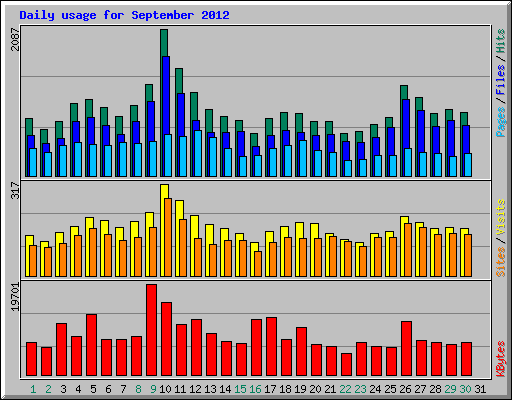Click the red KBytes bar for day 17
The height and width of the screenshot is (400, 512).
272,347
